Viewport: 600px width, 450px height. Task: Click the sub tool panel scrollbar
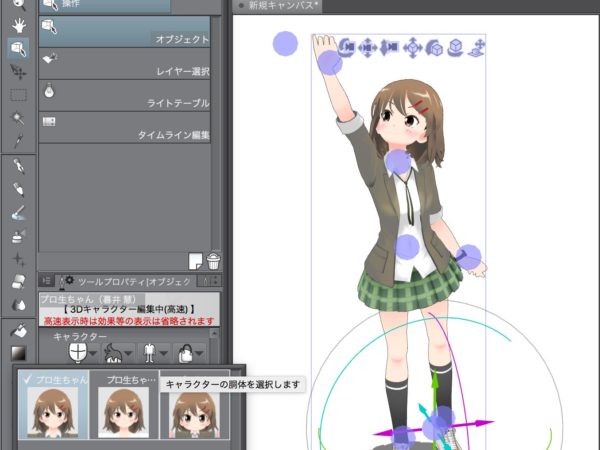[x=216, y=133]
